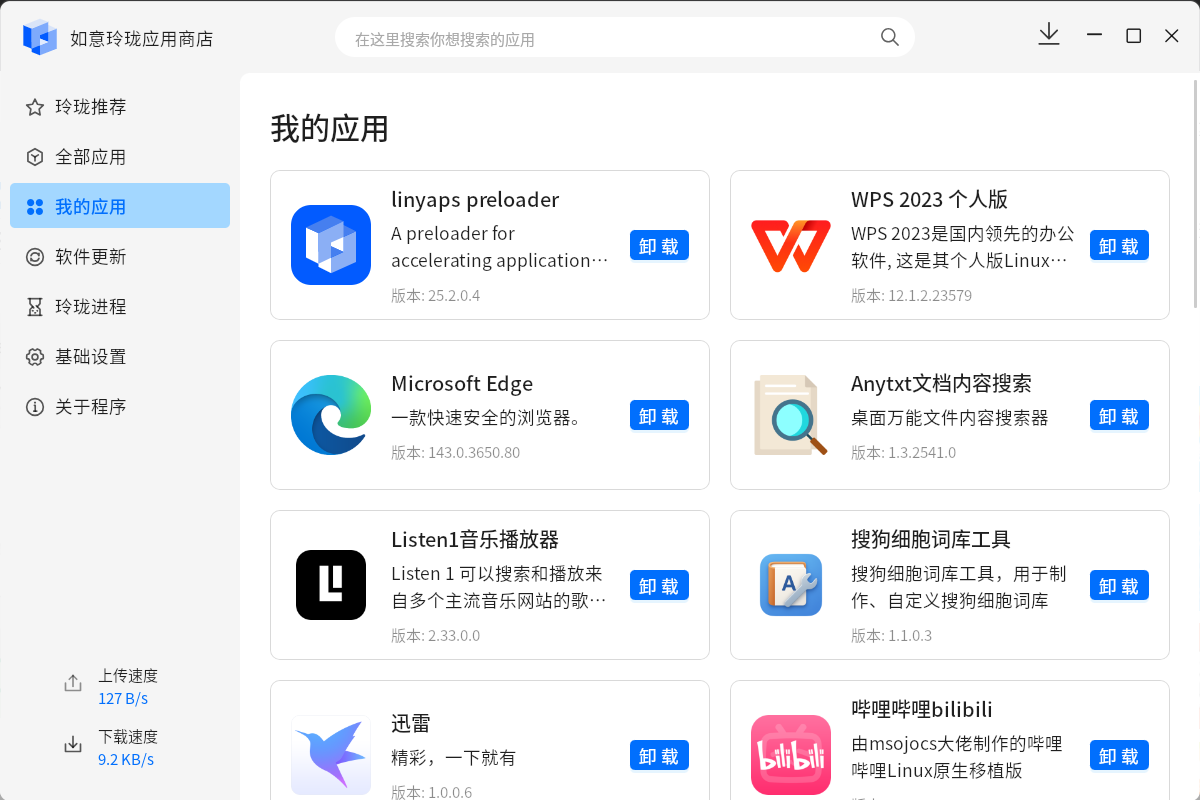The width and height of the screenshot is (1200, 800).
Task: Show the 关于程序 page
Action: 120,407
